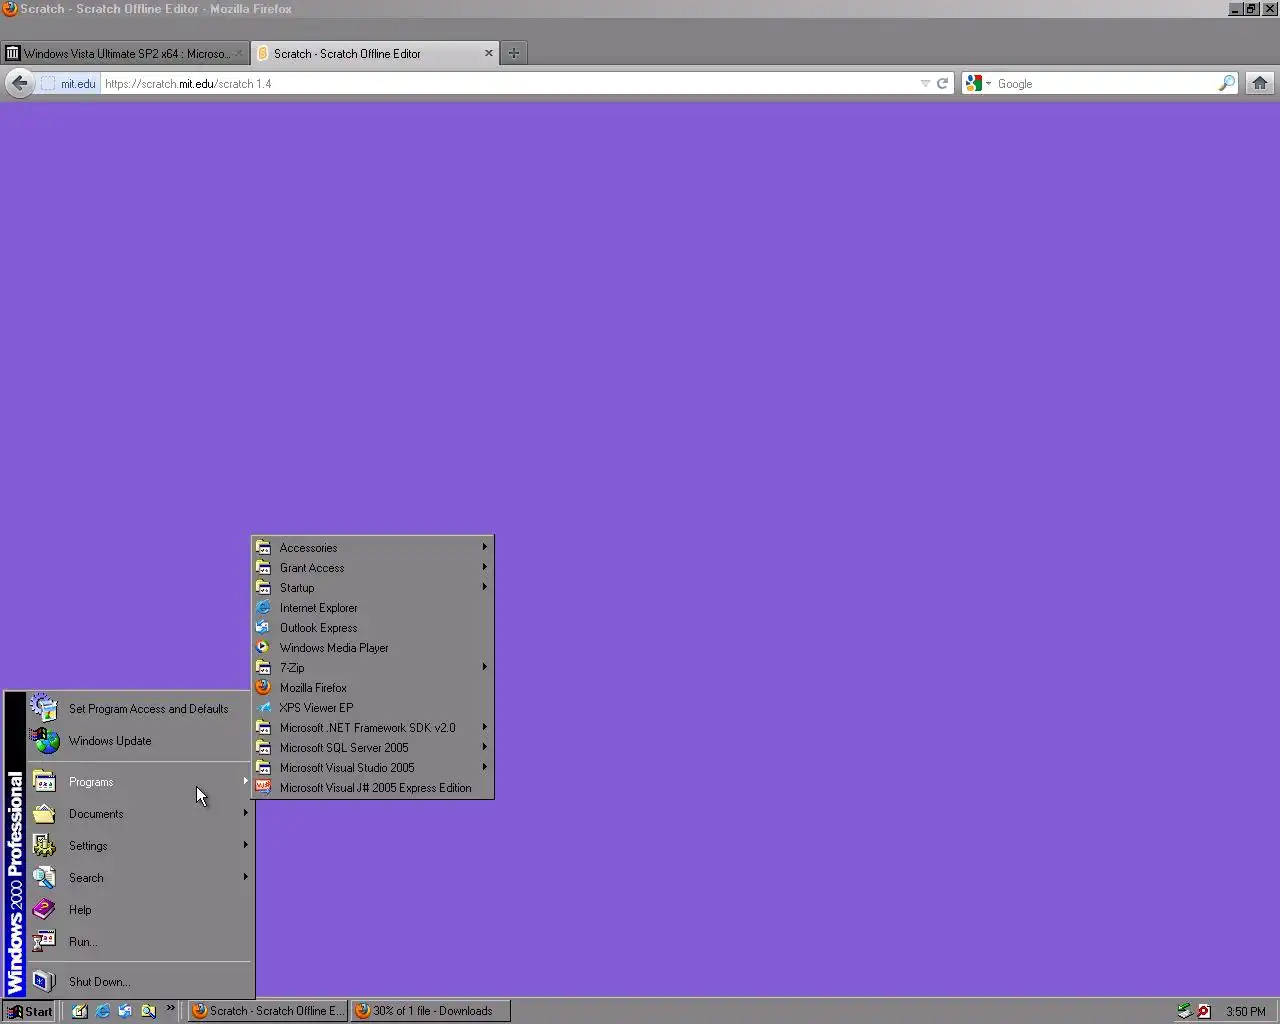The width and height of the screenshot is (1280, 1024).
Task: Expand the 7-Zip submenu
Action: pyautogui.click(x=372, y=668)
